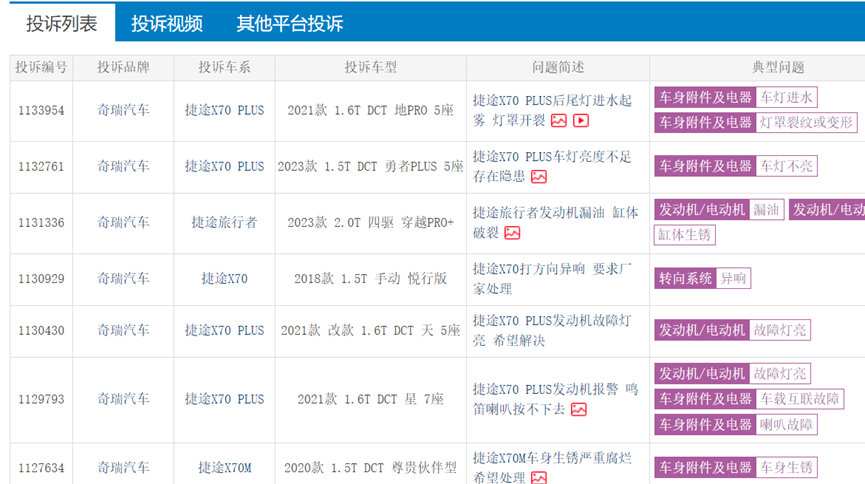Click the 典型问题 column header
This screenshot has height=484, width=865.
(778, 67)
